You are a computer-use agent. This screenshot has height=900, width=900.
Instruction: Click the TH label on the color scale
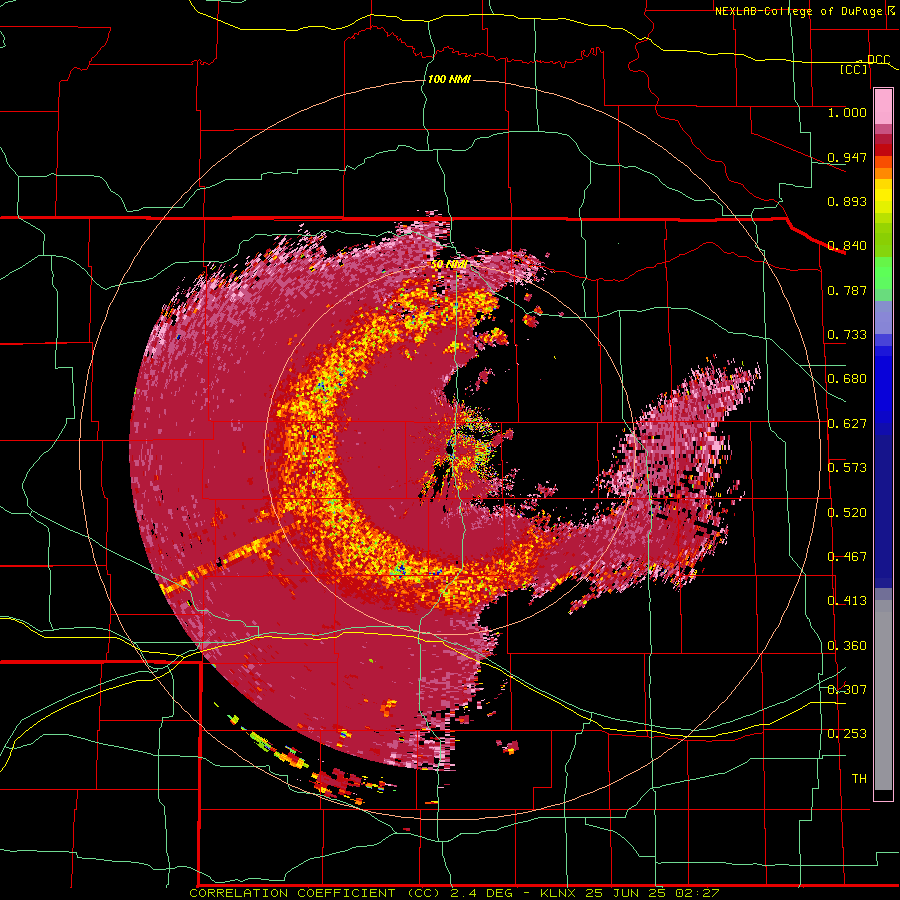859,779
